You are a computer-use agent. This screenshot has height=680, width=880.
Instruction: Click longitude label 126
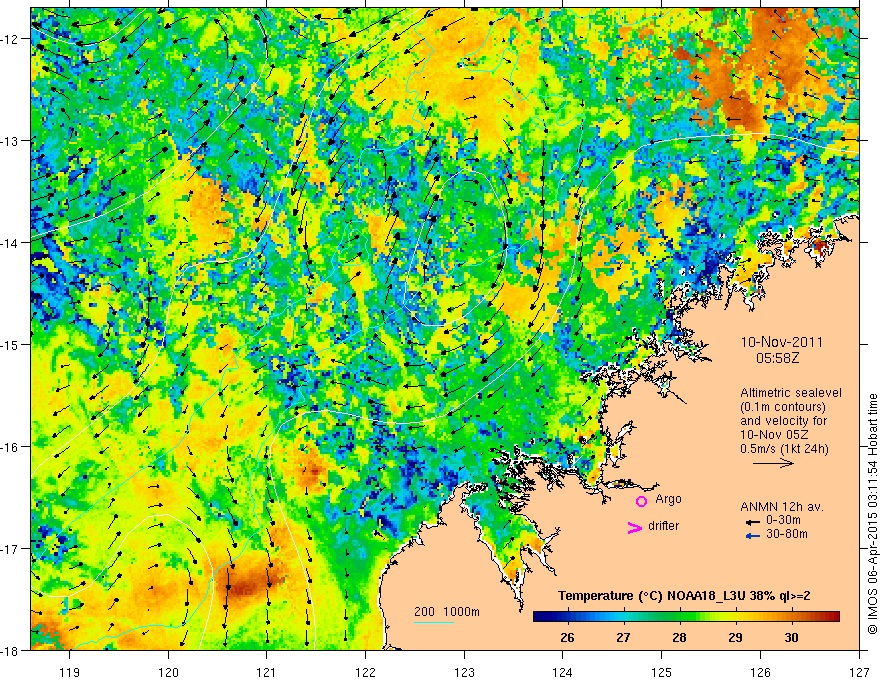coord(760,672)
